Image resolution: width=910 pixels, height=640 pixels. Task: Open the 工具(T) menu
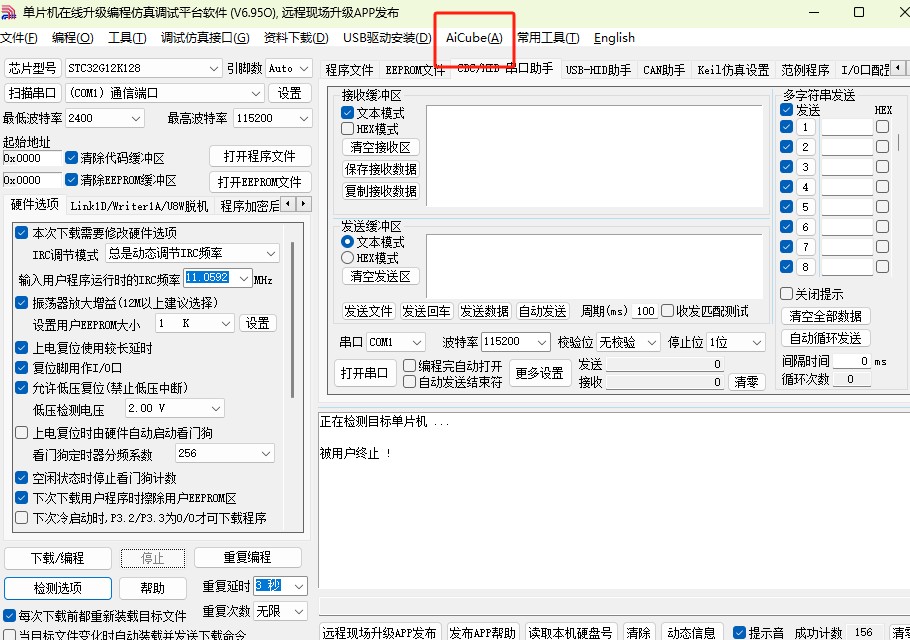click(x=127, y=38)
